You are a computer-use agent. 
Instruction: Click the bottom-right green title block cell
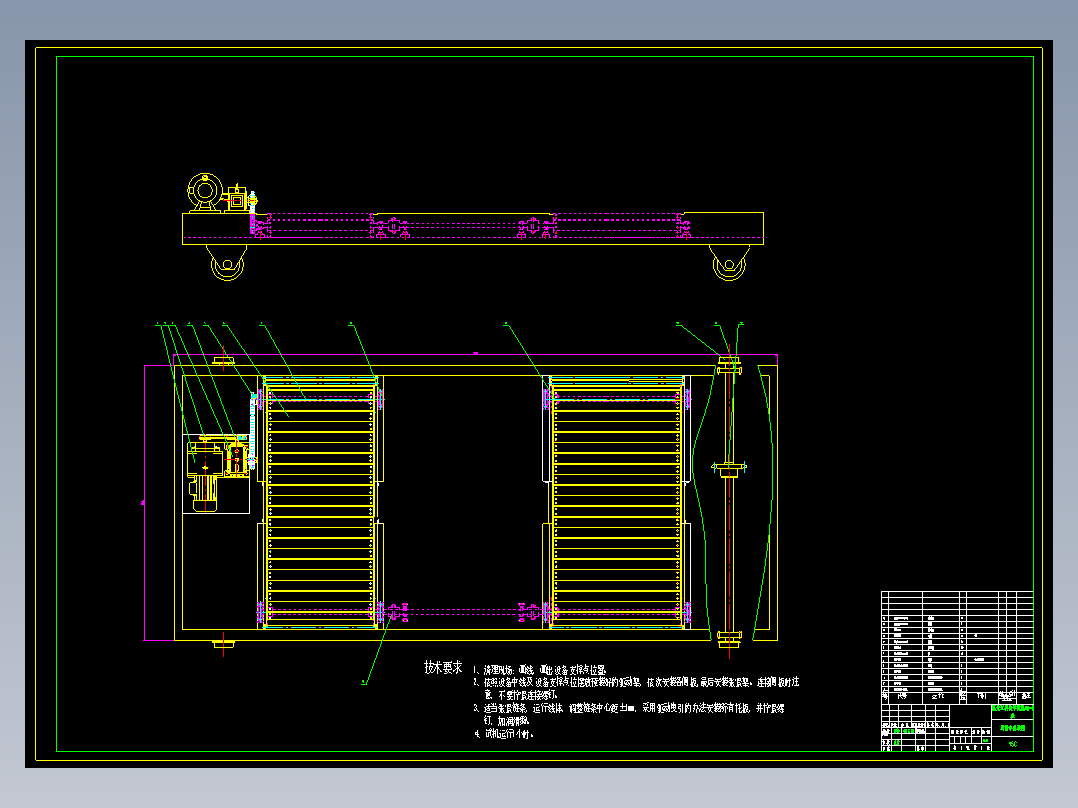coord(1012,744)
